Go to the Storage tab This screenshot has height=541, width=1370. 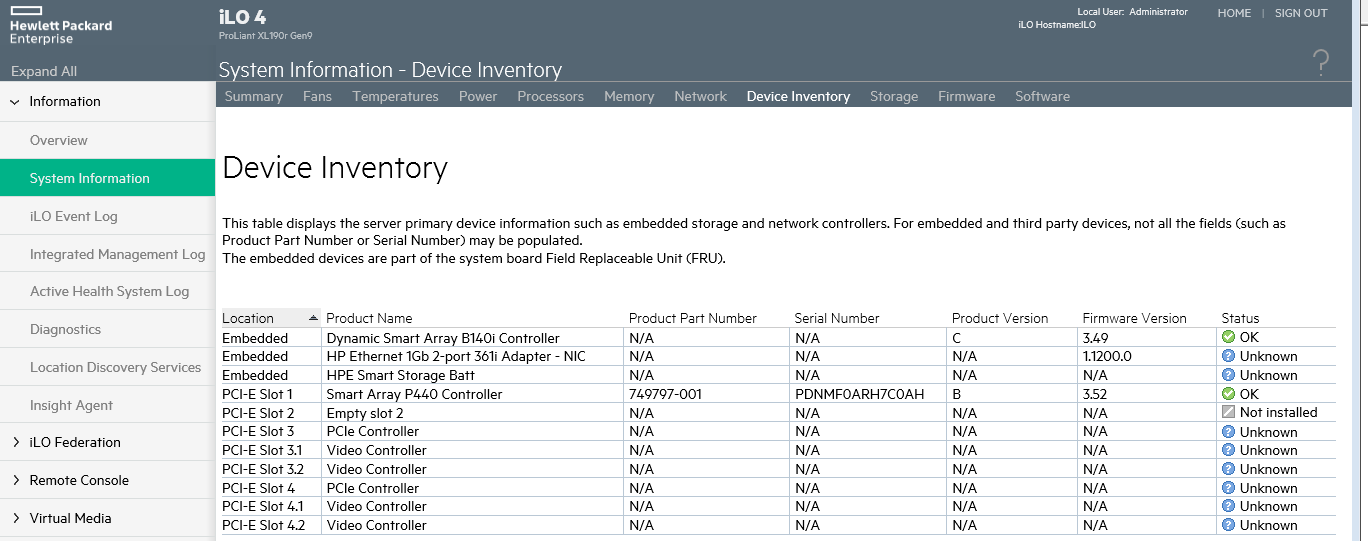893,96
